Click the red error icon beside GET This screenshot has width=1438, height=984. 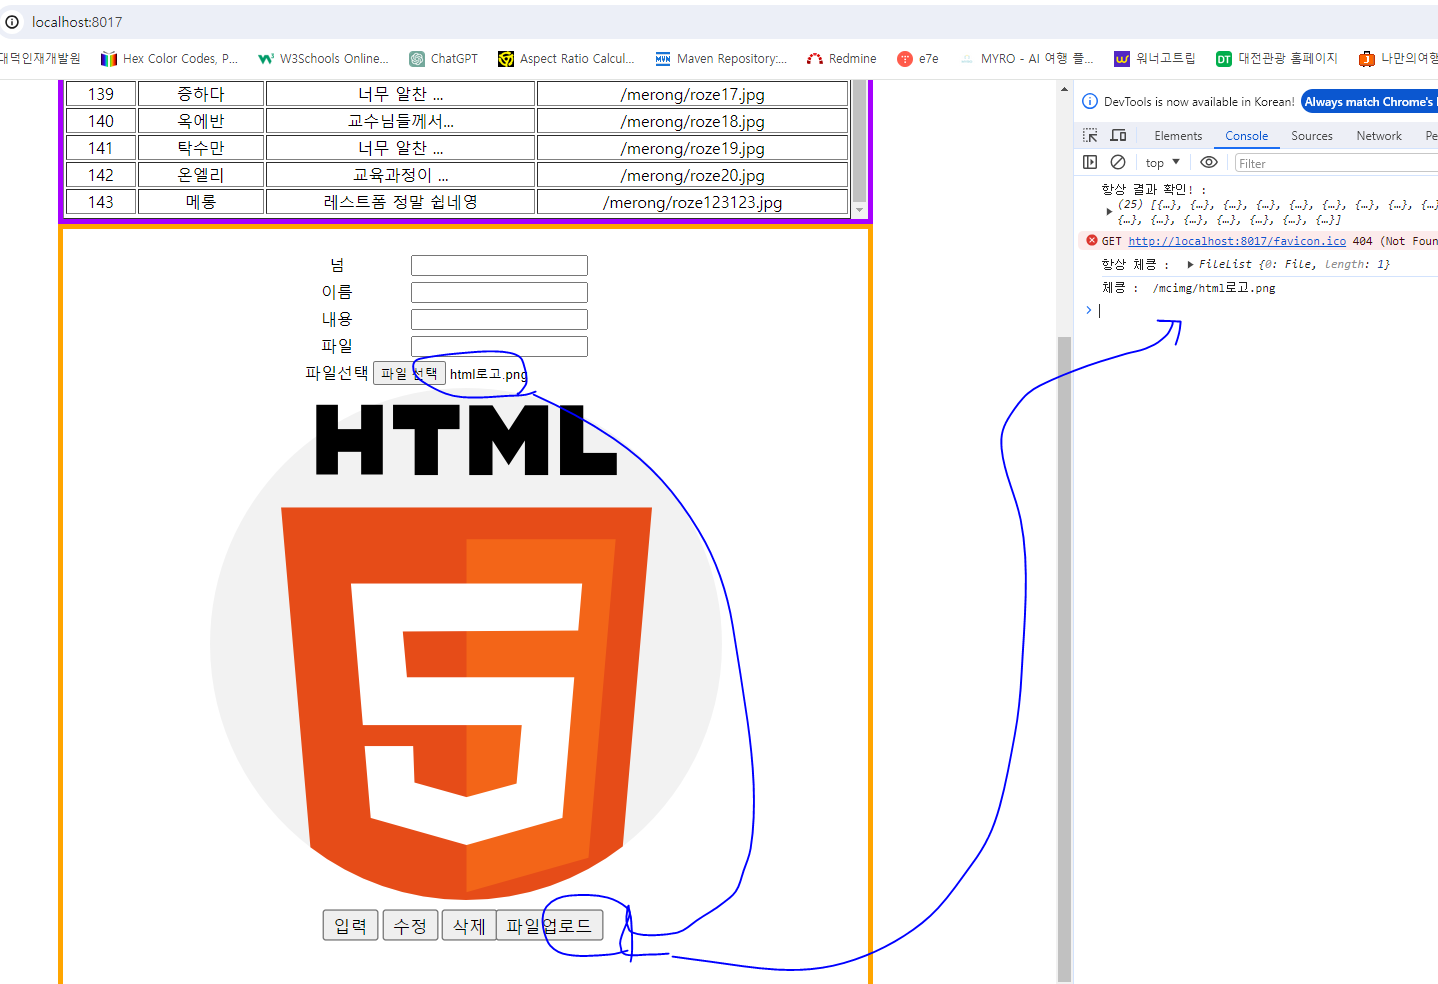(1092, 240)
